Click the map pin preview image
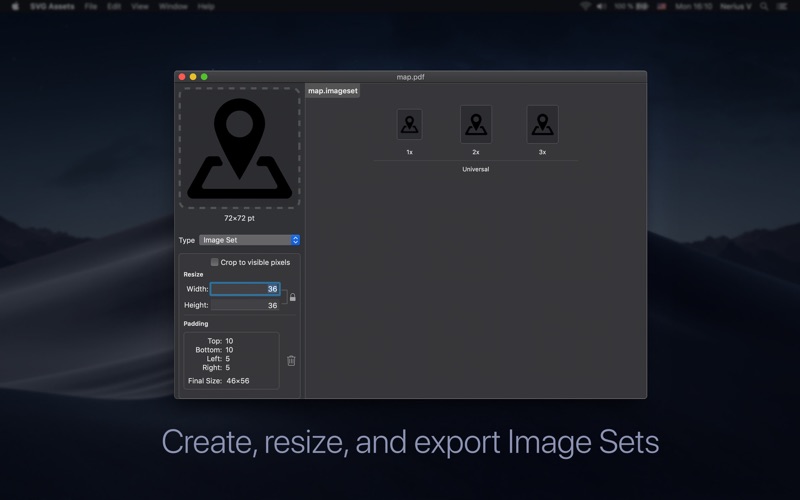This screenshot has height=500, width=800. (x=239, y=148)
